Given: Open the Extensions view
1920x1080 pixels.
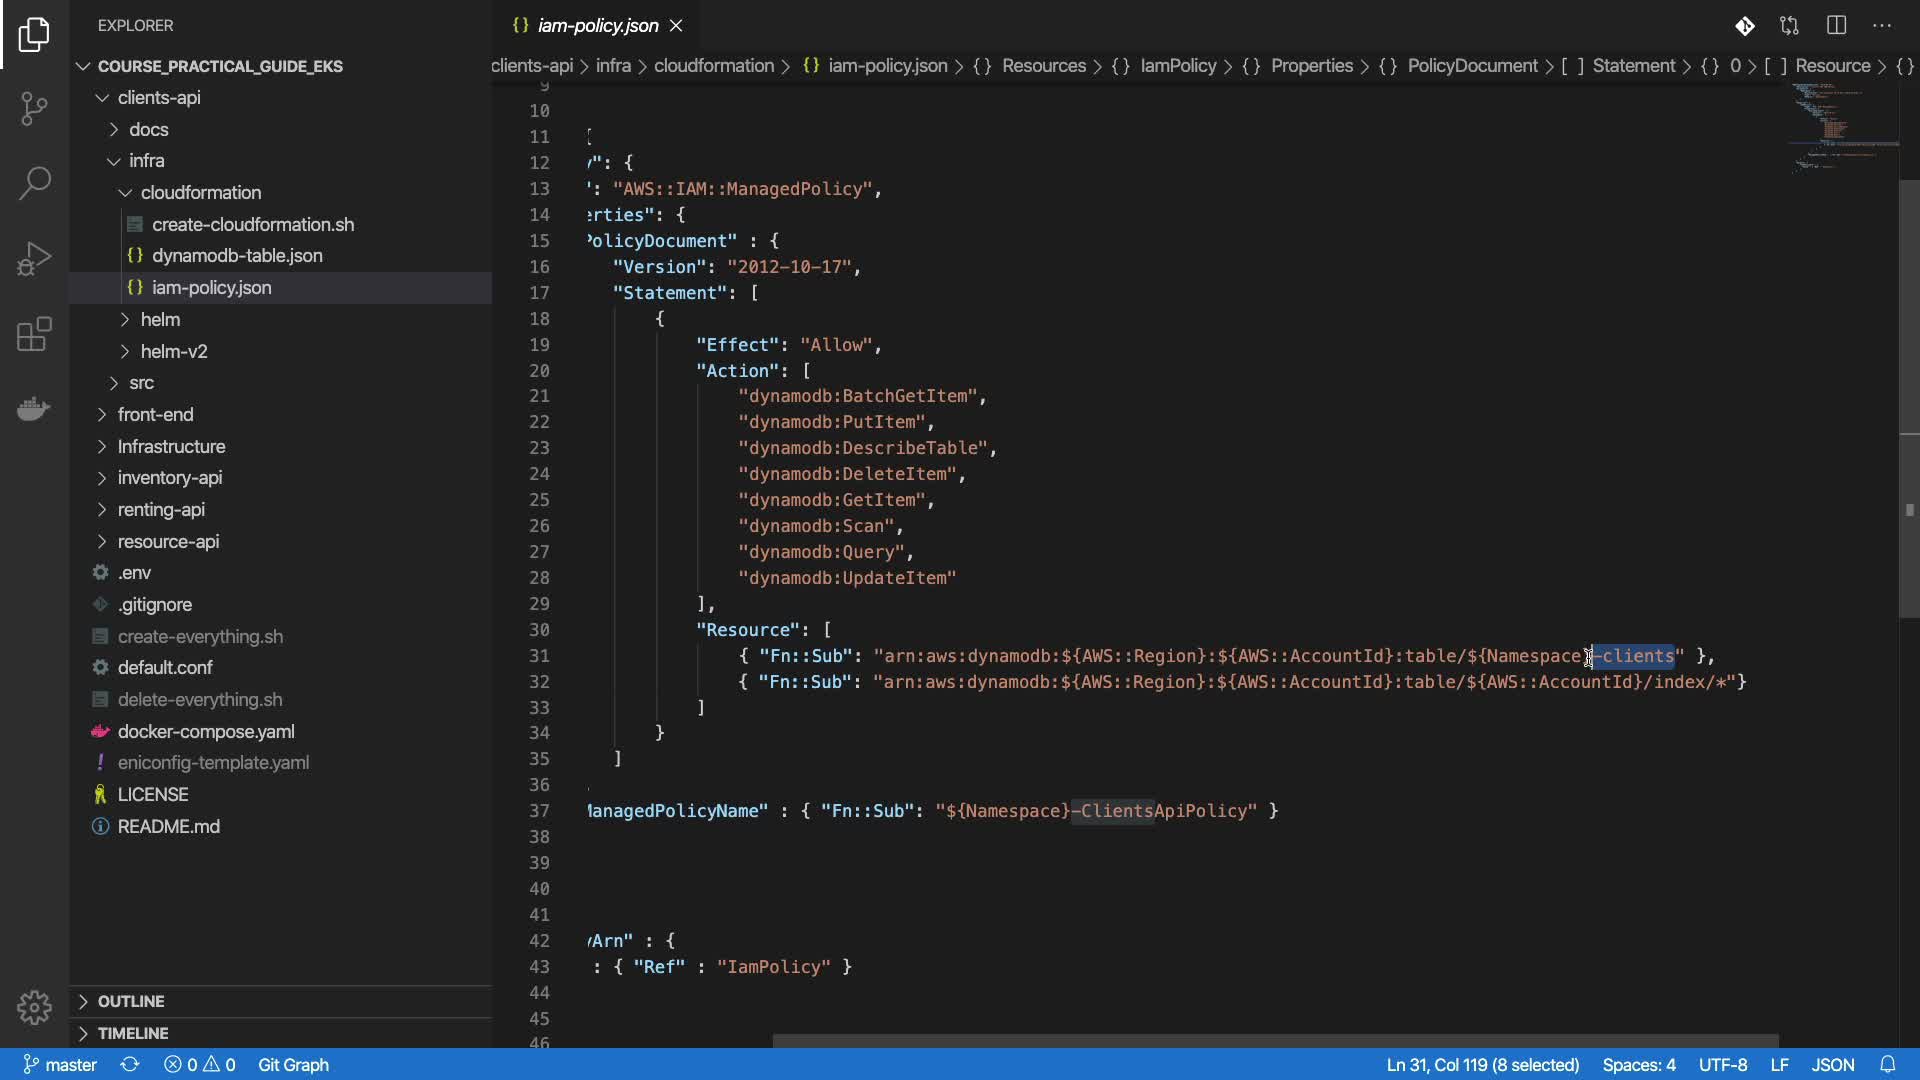Looking at the screenshot, I should click(34, 334).
